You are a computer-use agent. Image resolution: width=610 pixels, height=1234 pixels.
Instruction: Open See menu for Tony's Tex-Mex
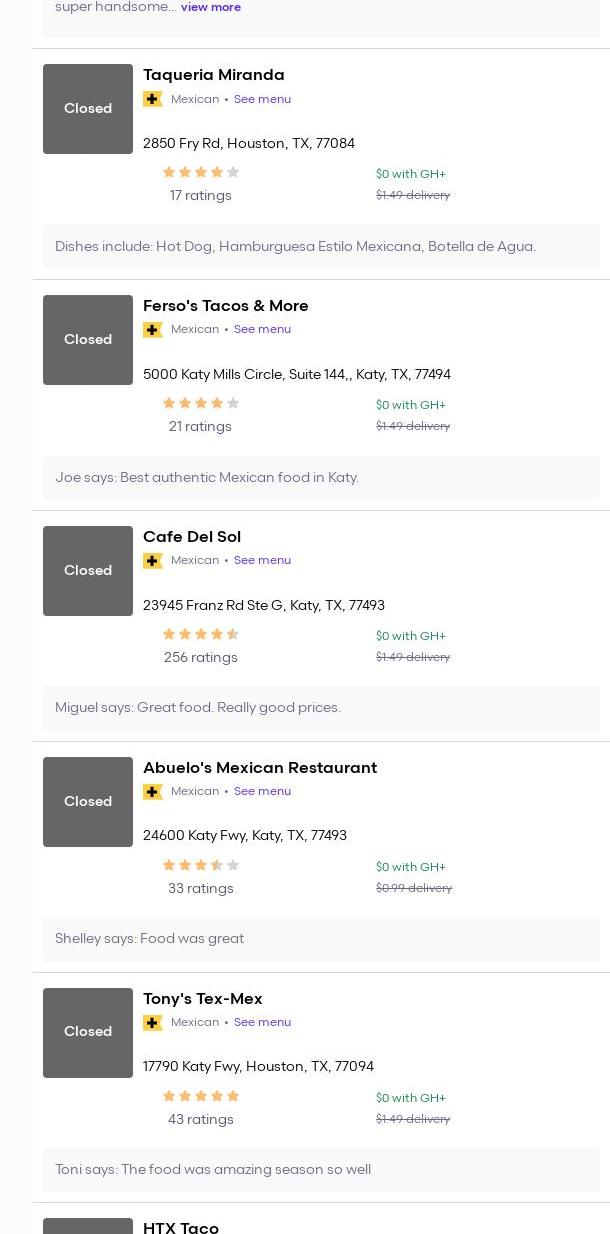(262, 1023)
